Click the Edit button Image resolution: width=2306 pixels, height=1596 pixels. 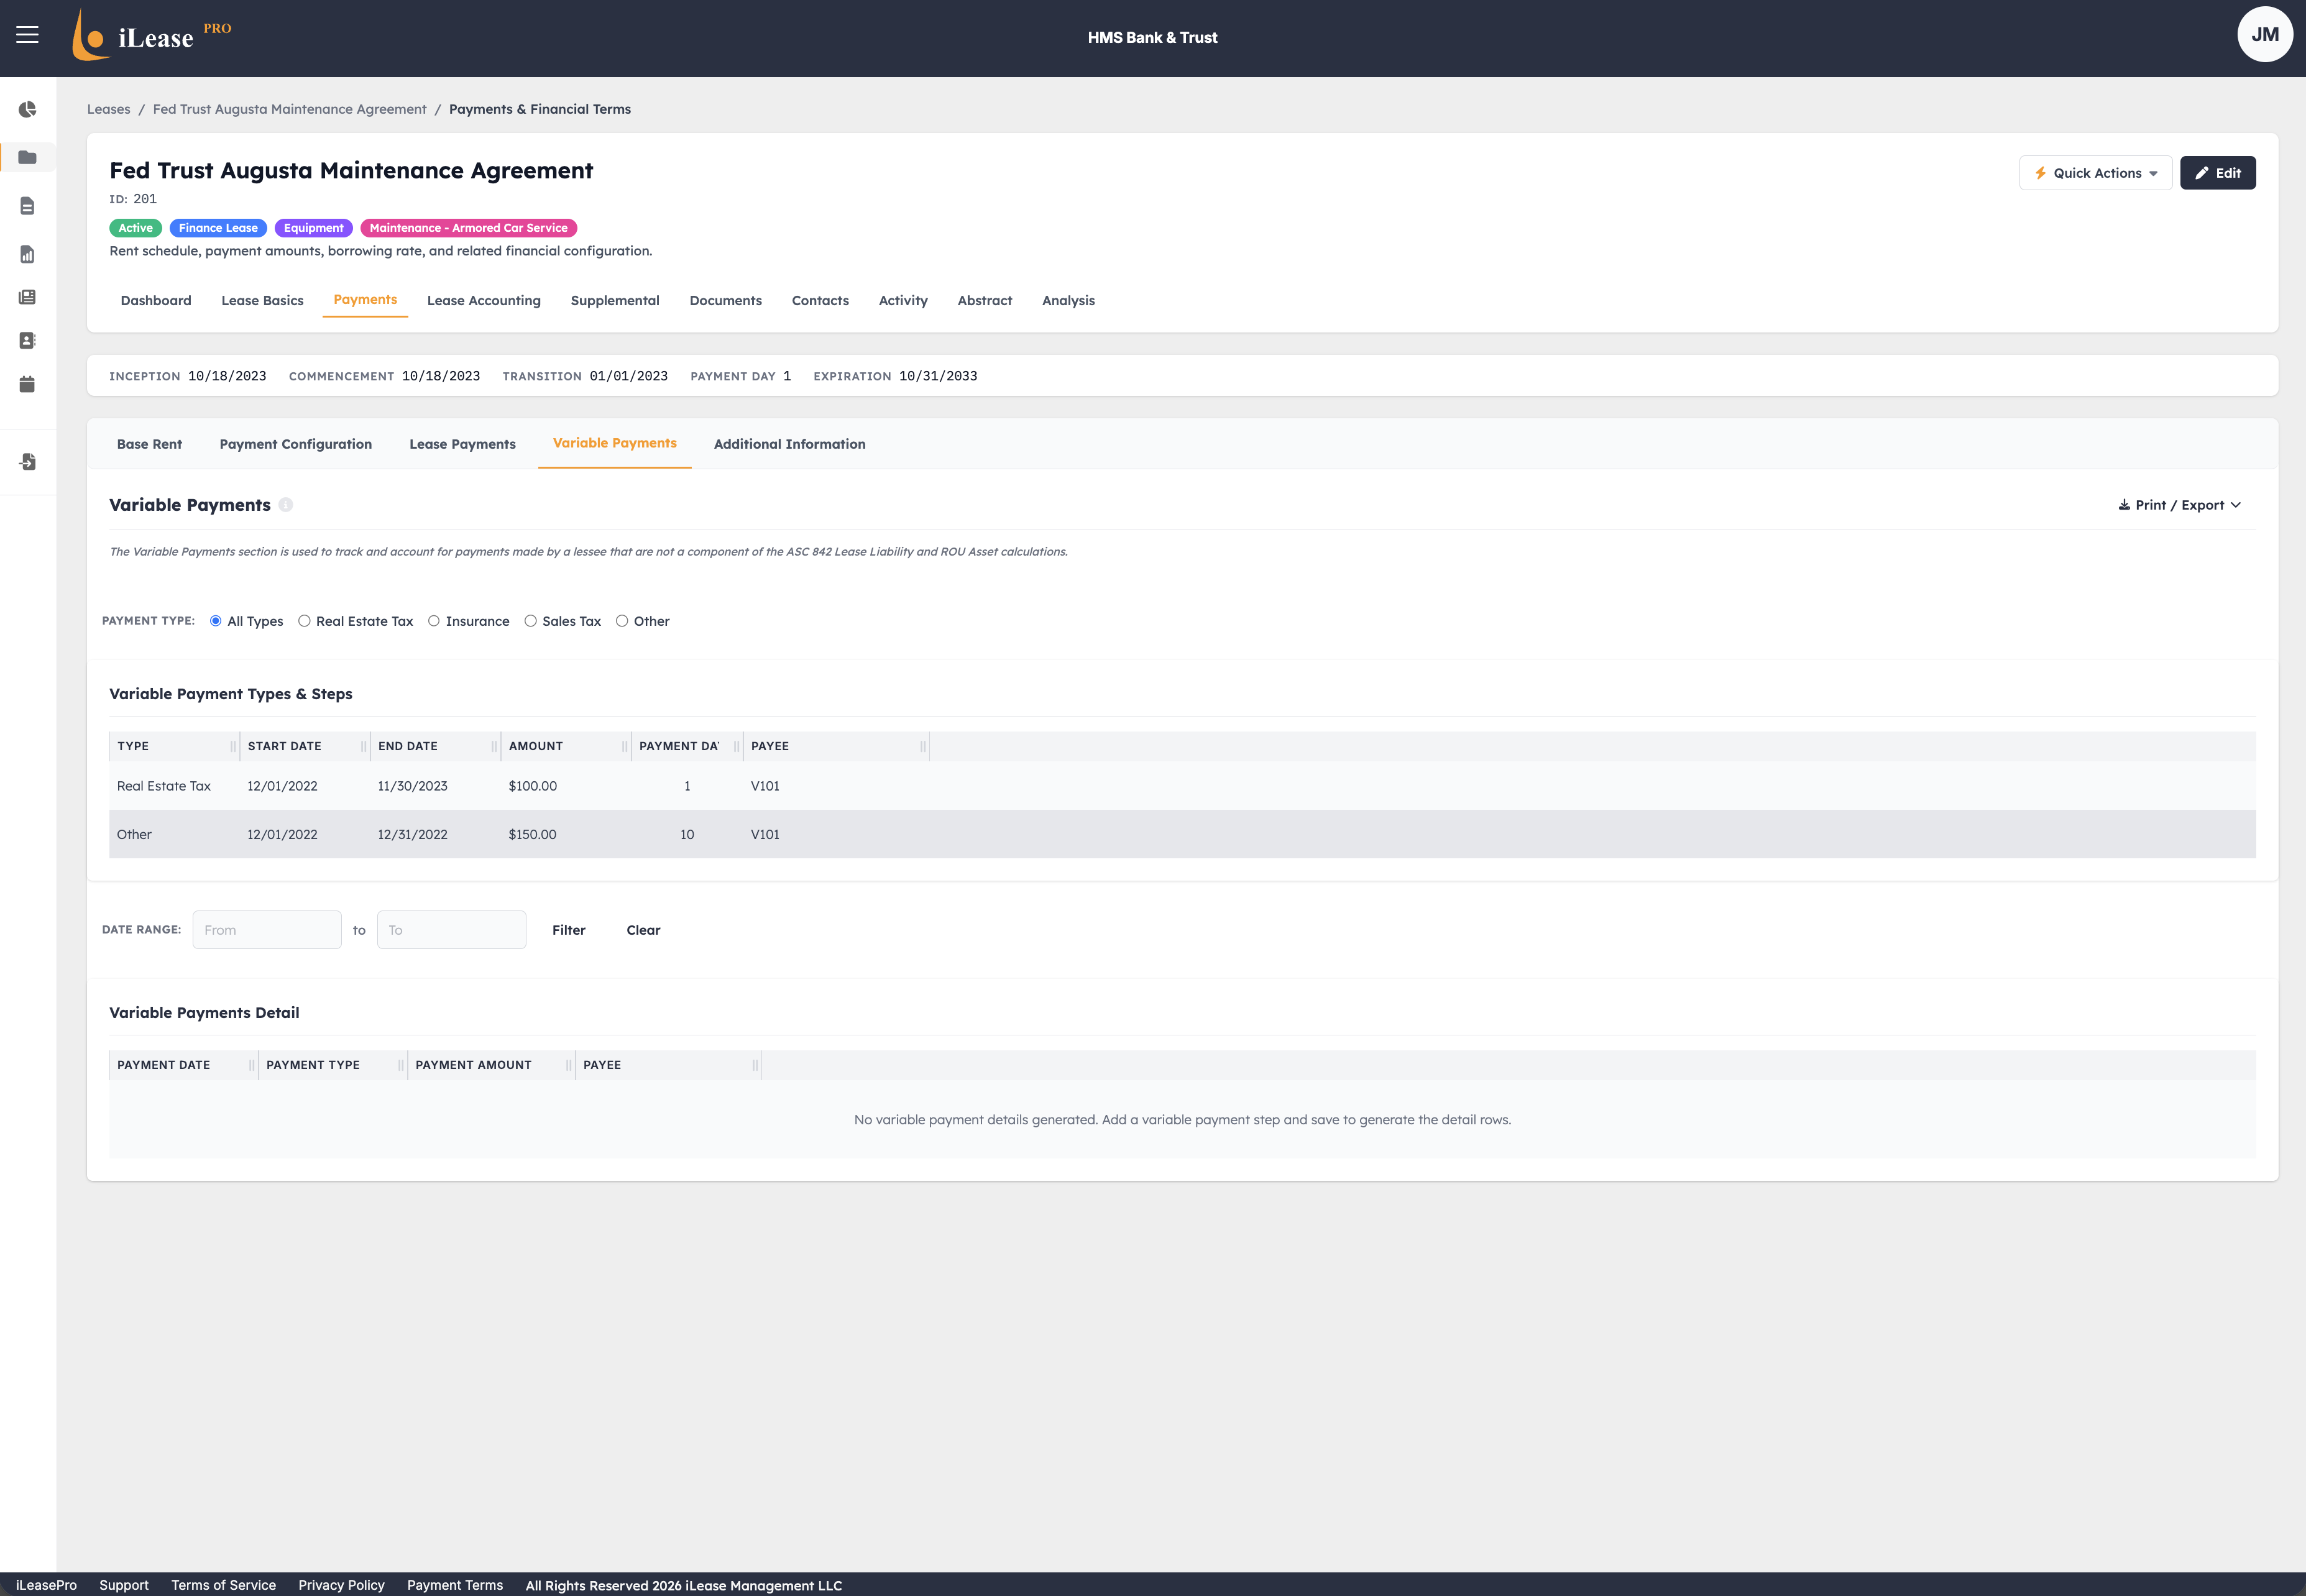coord(2217,173)
